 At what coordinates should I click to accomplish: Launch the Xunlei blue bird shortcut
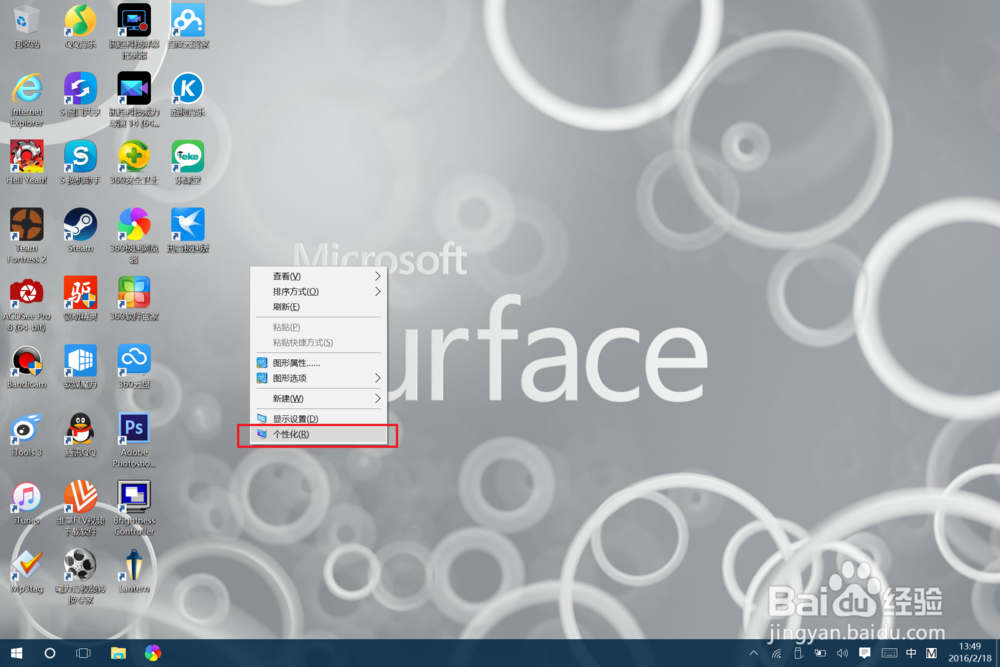[x=188, y=231]
